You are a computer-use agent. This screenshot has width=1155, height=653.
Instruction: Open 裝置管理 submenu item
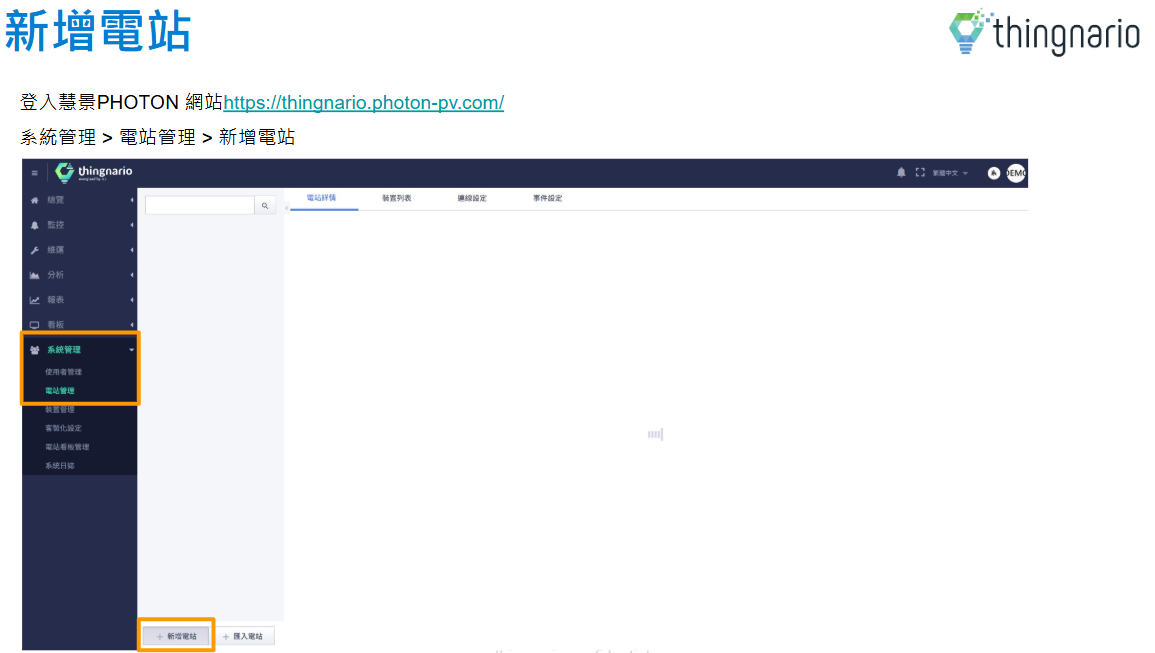[x=60, y=410]
